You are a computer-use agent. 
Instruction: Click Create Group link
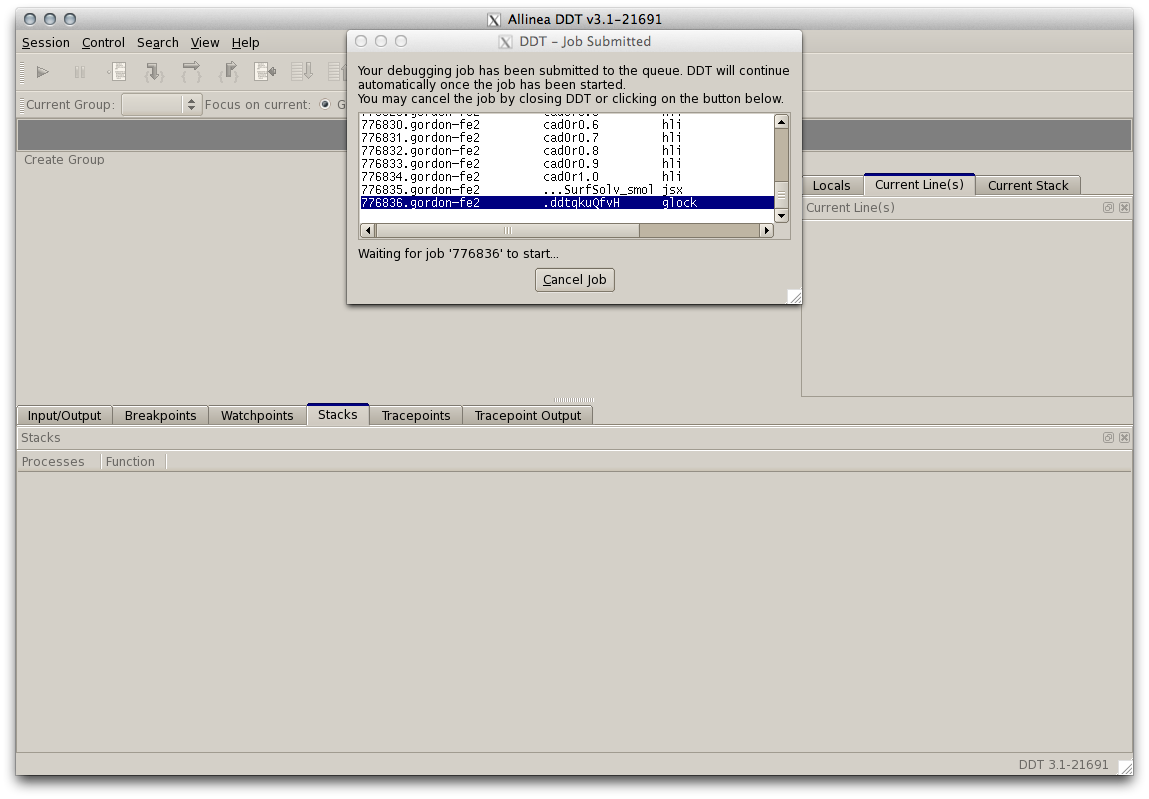[x=64, y=160]
